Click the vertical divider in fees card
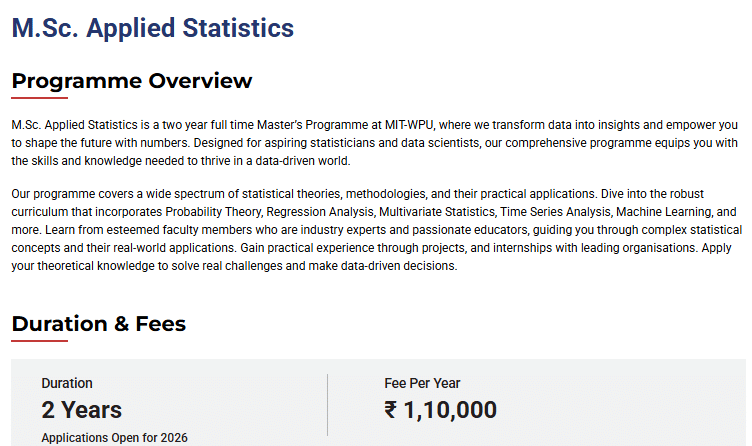The width and height of the screenshot is (752, 446). [327, 405]
